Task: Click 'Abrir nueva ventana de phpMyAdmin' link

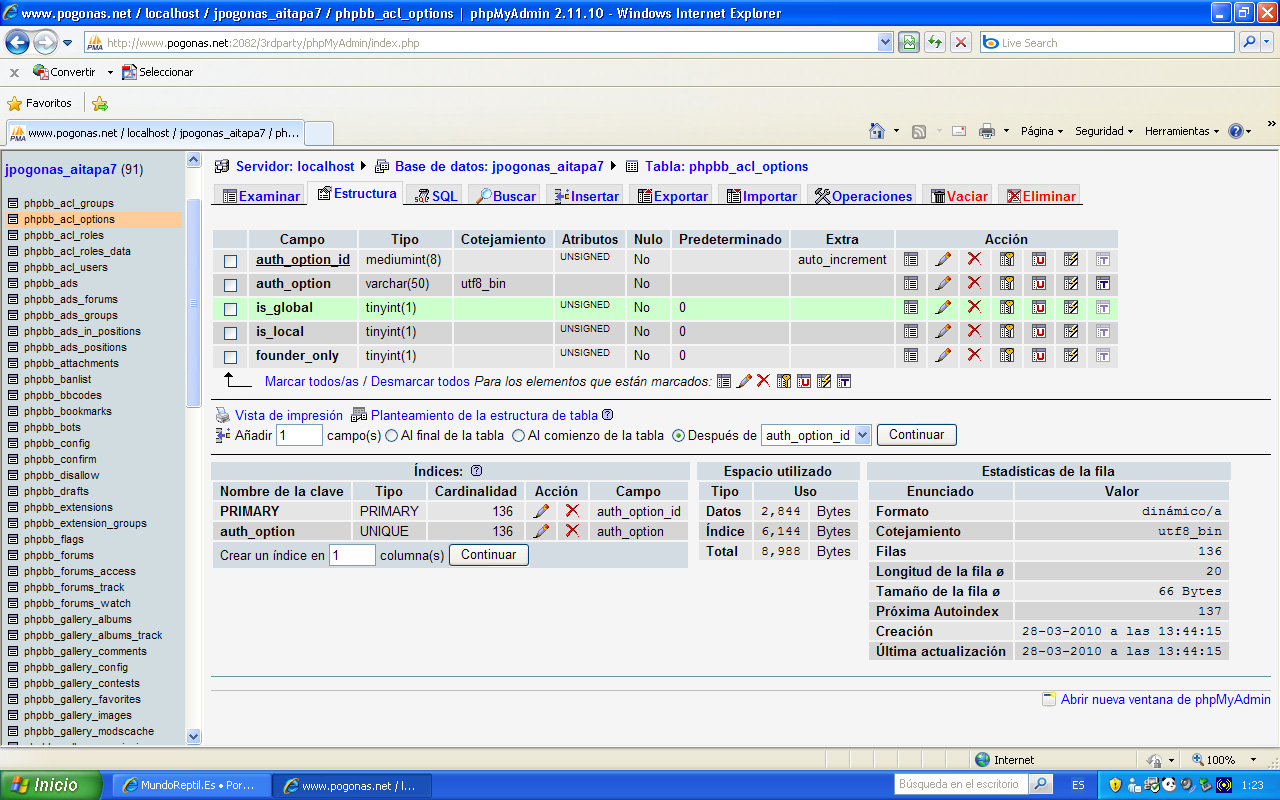Action: [x=1166, y=700]
